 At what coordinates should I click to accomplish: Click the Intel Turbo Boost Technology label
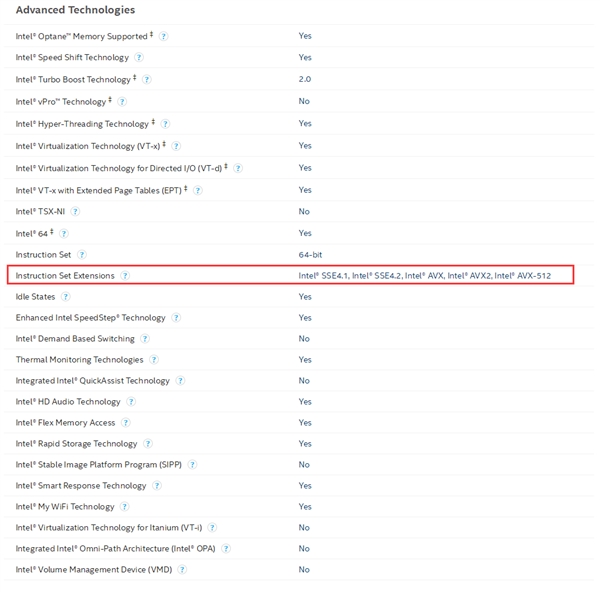[x=73, y=80]
